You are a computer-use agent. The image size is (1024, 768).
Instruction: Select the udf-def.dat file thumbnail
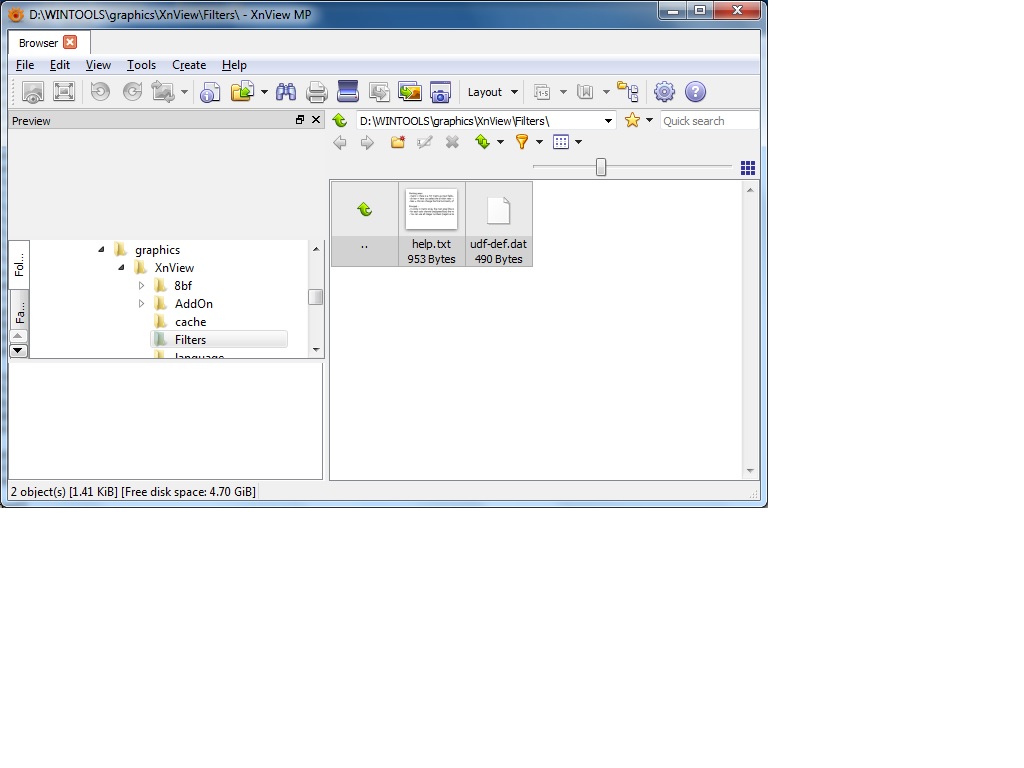coord(499,224)
